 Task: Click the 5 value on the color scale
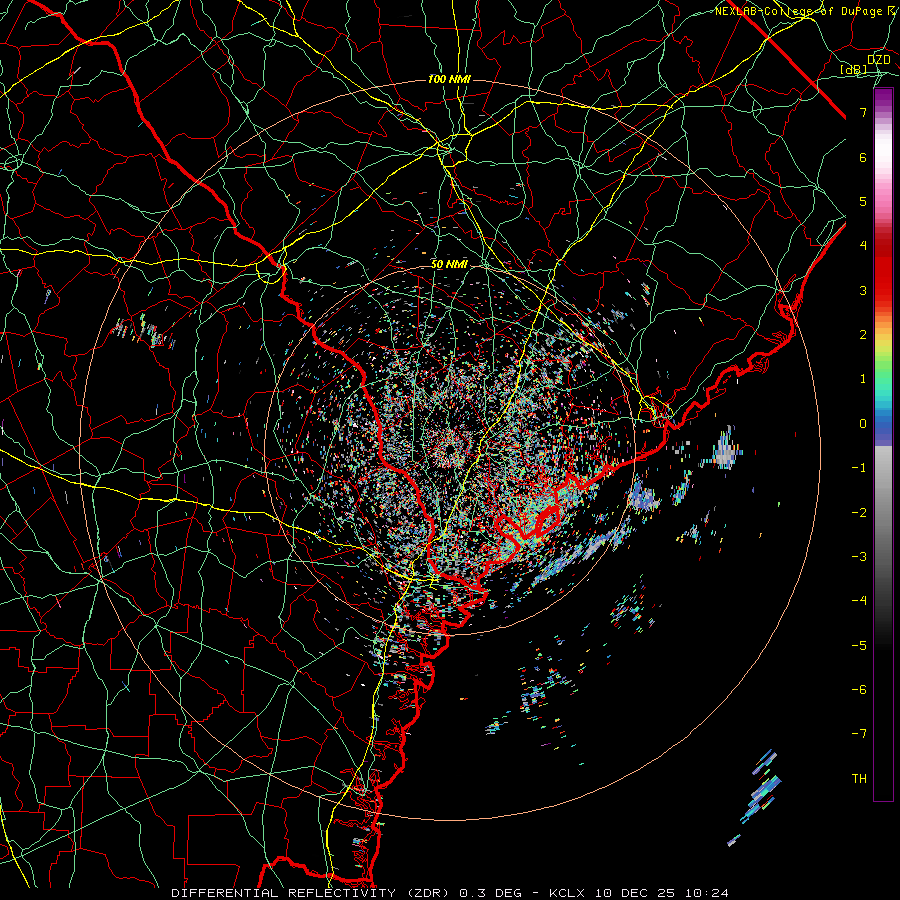coord(863,201)
